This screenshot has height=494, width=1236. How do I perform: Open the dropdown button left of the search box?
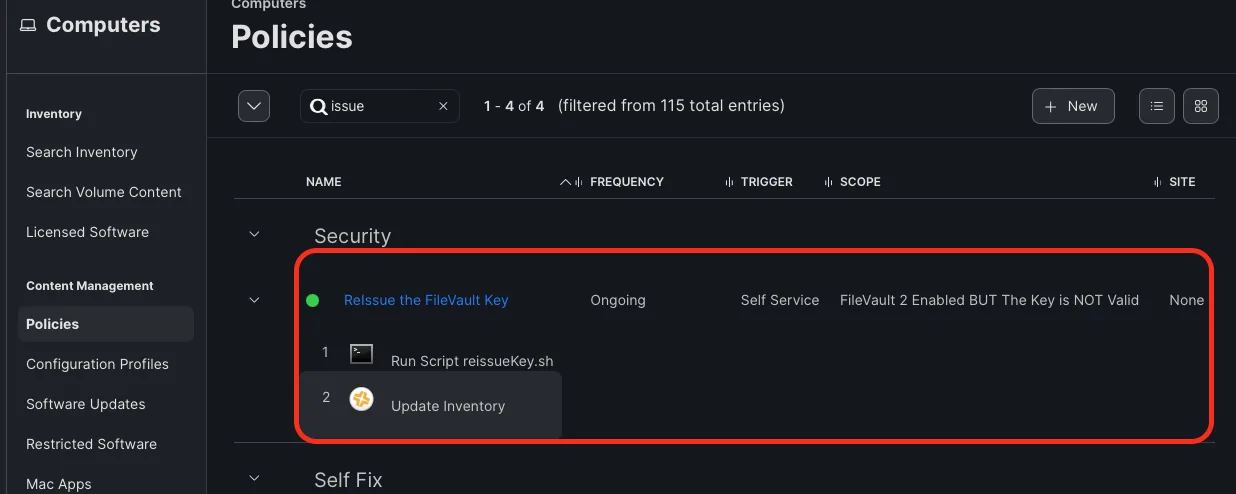254,106
